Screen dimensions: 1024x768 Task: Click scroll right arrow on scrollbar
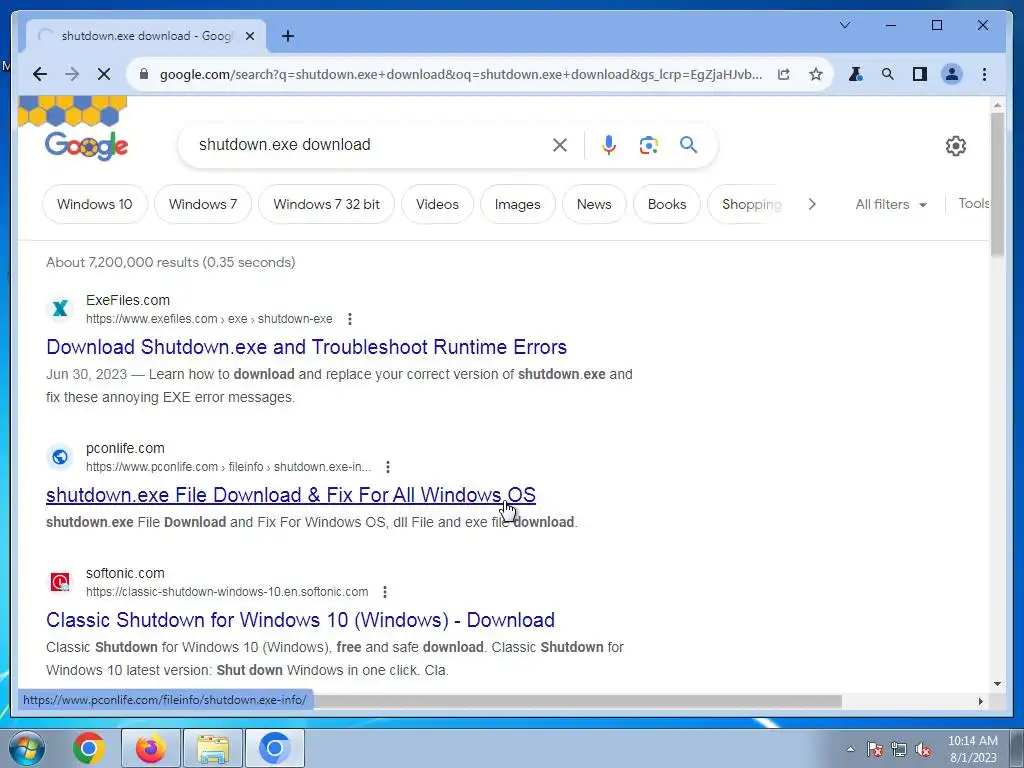tap(980, 701)
